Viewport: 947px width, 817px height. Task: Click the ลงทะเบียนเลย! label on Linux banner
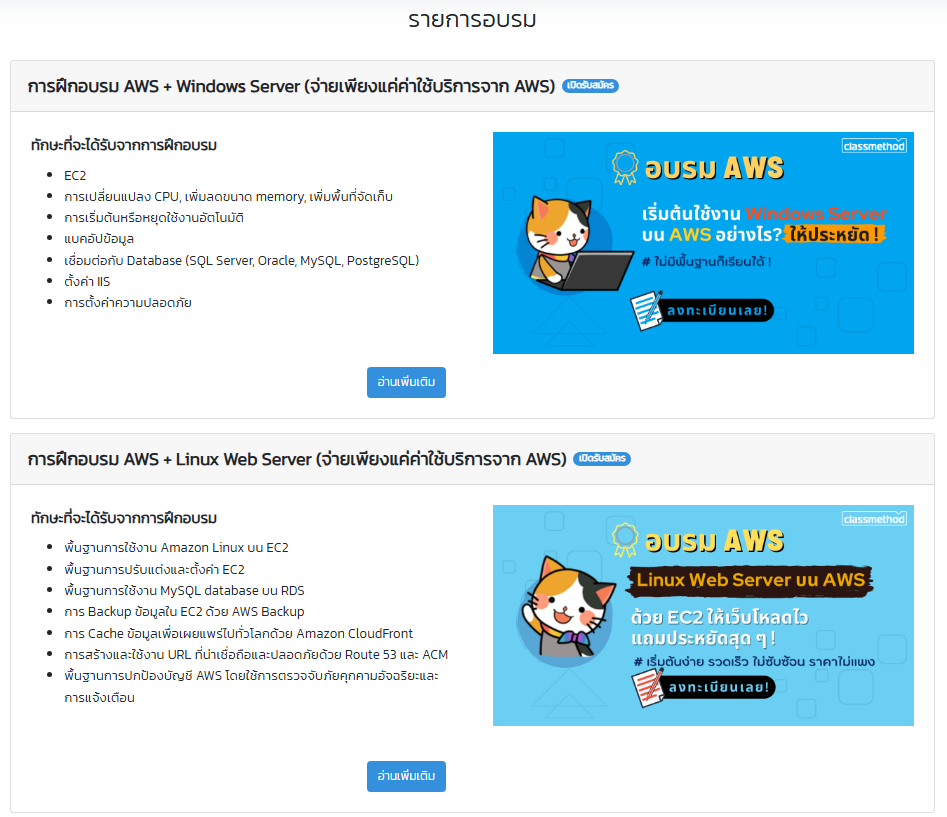719,687
